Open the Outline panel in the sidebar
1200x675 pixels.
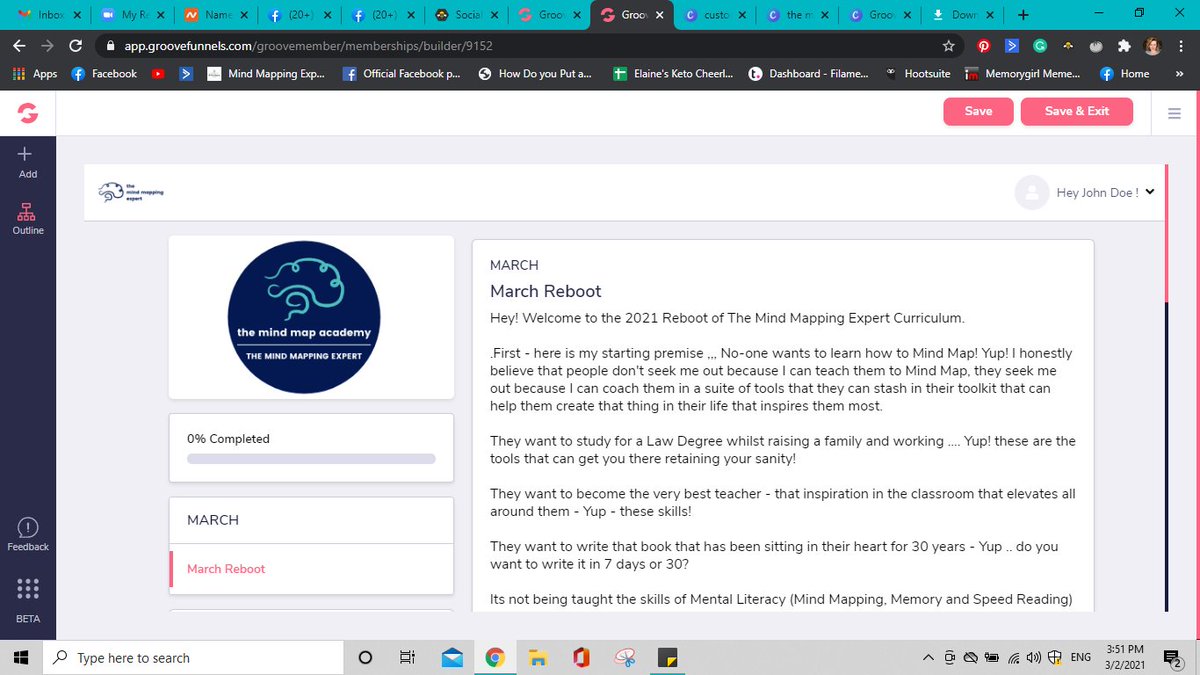[28, 218]
